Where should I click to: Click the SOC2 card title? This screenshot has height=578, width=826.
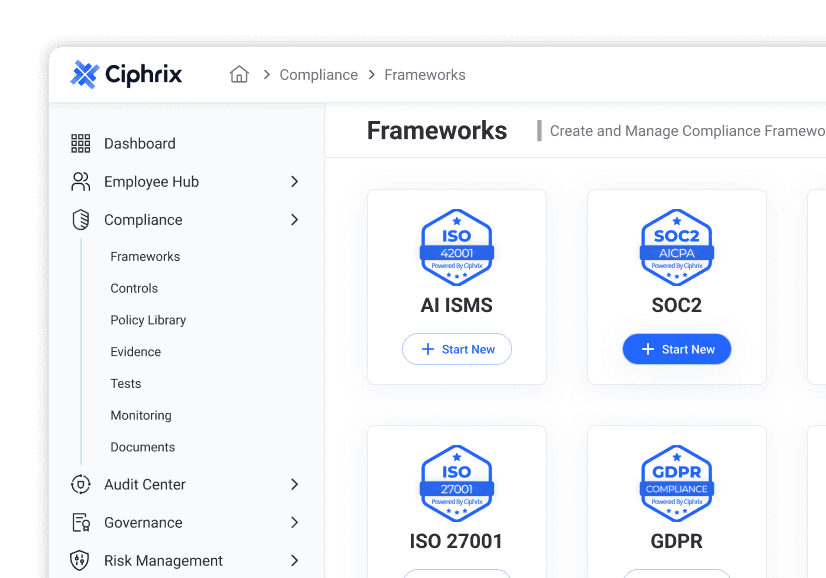[677, 305]
